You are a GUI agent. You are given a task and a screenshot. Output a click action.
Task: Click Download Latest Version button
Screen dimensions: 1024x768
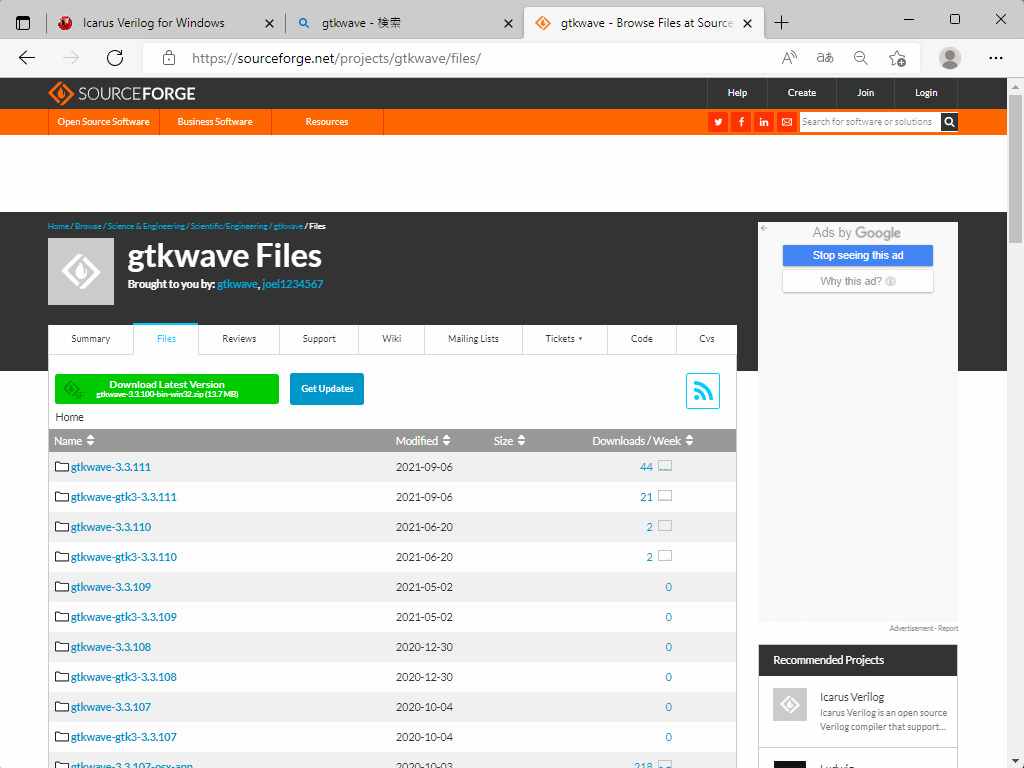pyautogui.click(x=167, y=389)
